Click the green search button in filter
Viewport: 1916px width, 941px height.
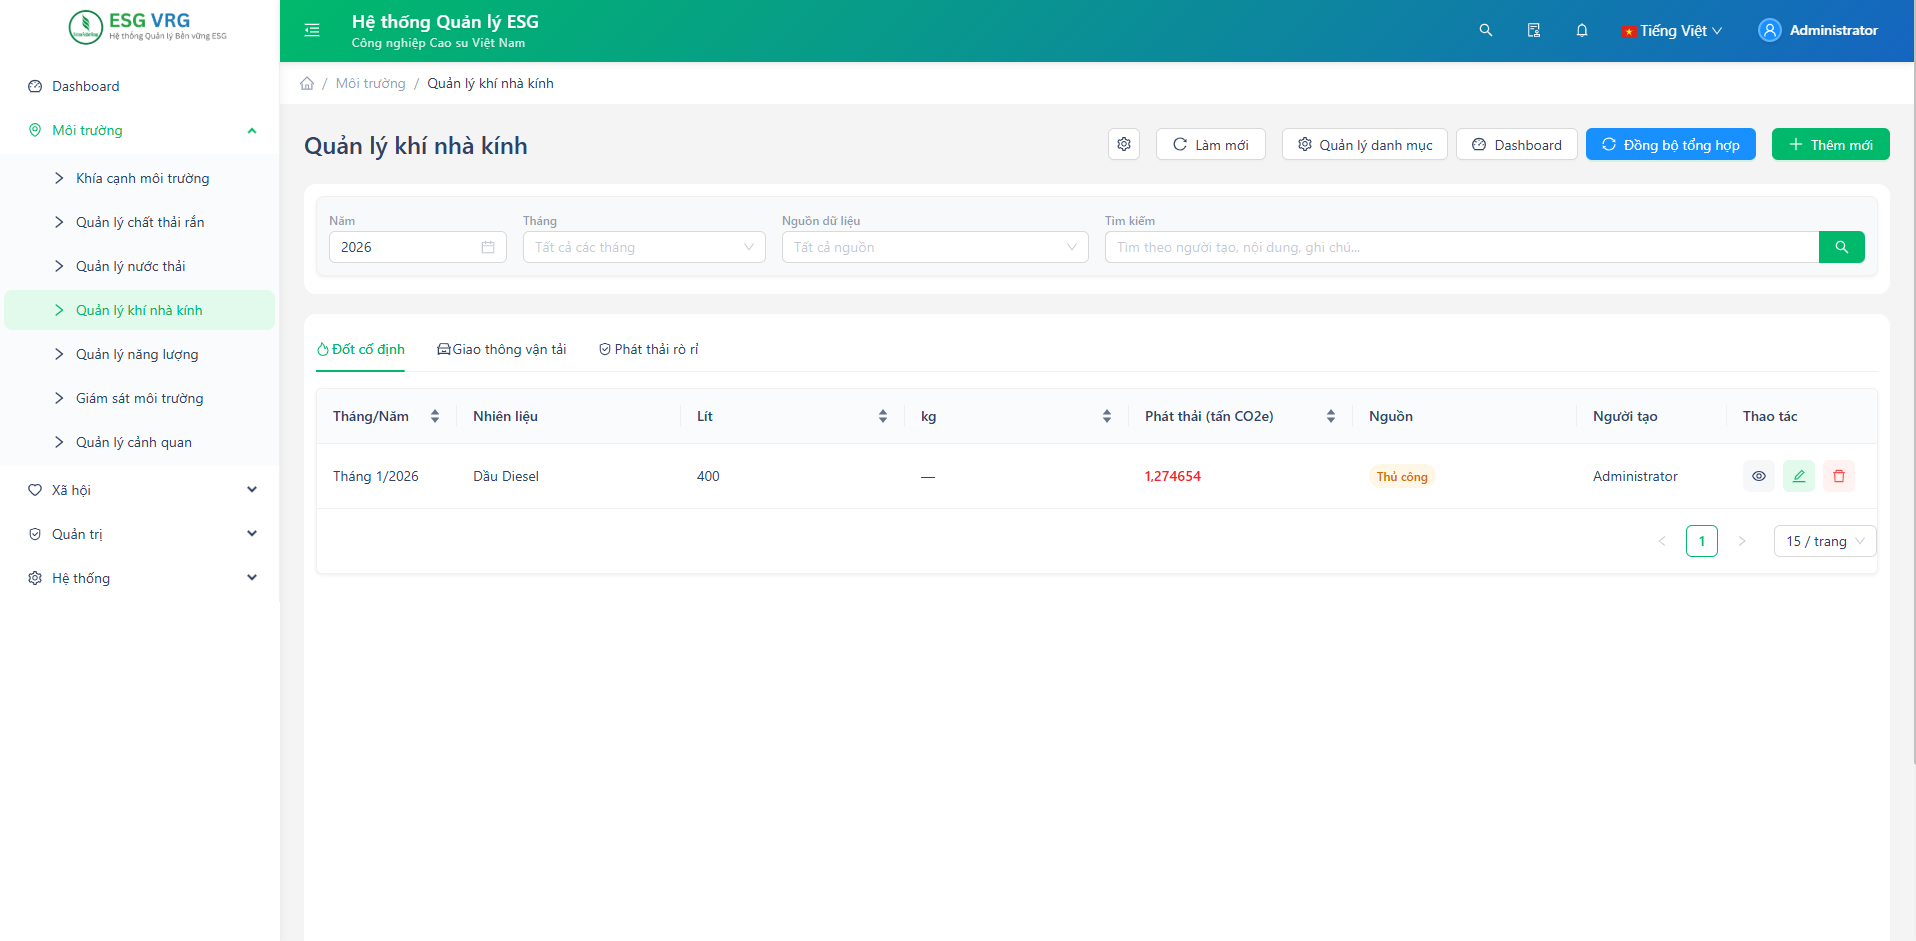point(1841,247)
